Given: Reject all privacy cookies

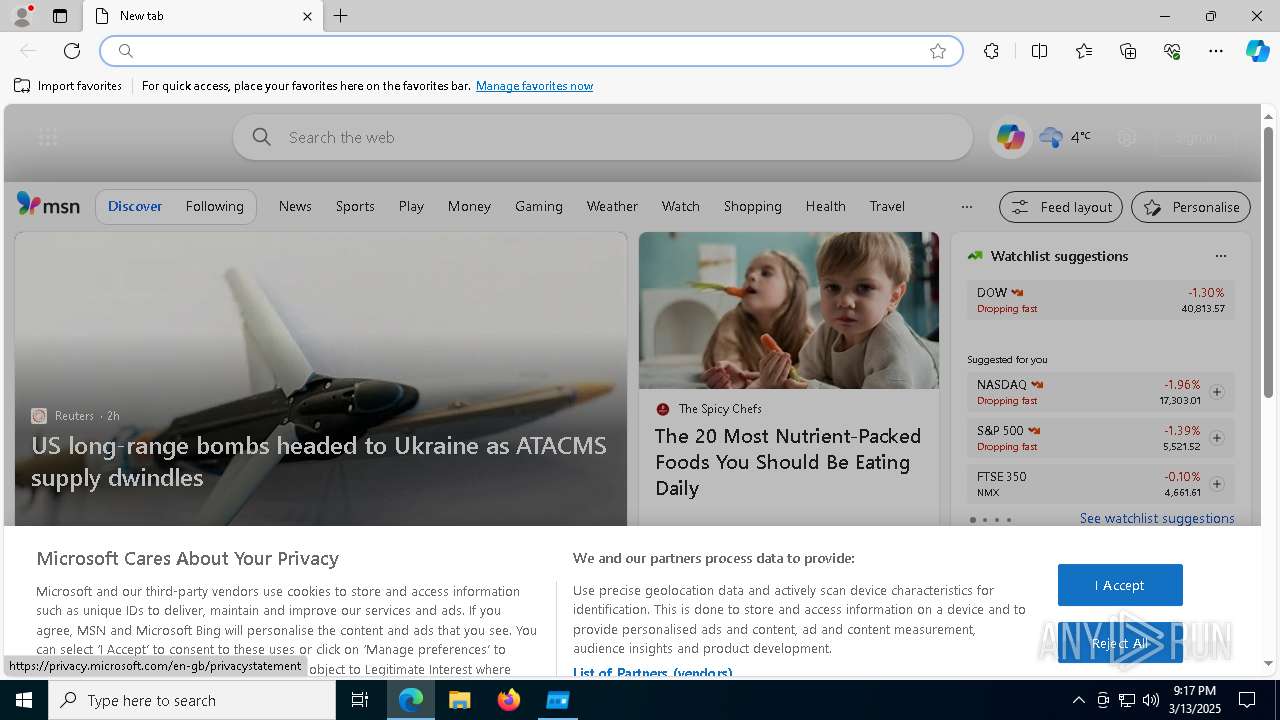Looking at the screenshot, I should tap(1120, 643).
